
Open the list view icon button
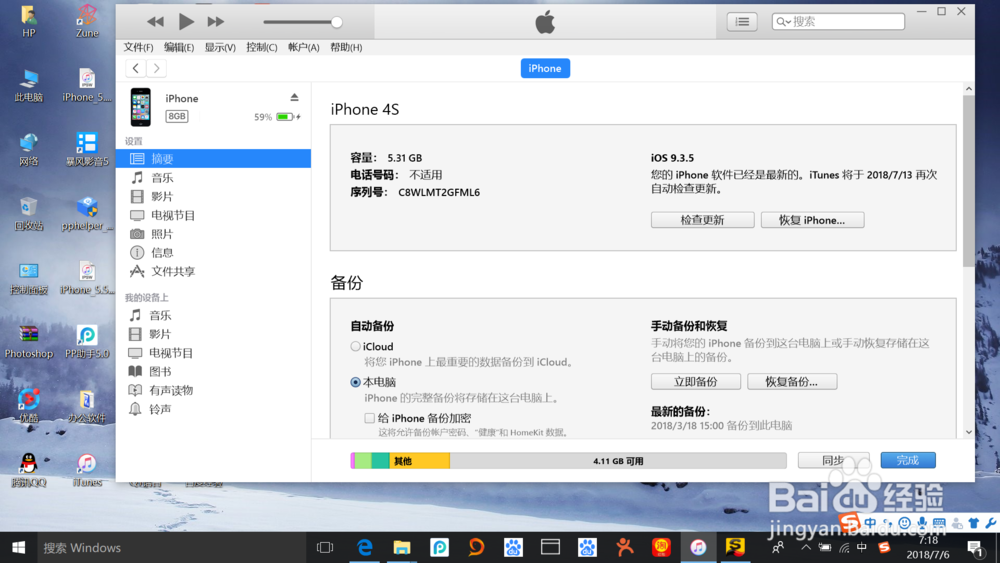pos(742,22)
